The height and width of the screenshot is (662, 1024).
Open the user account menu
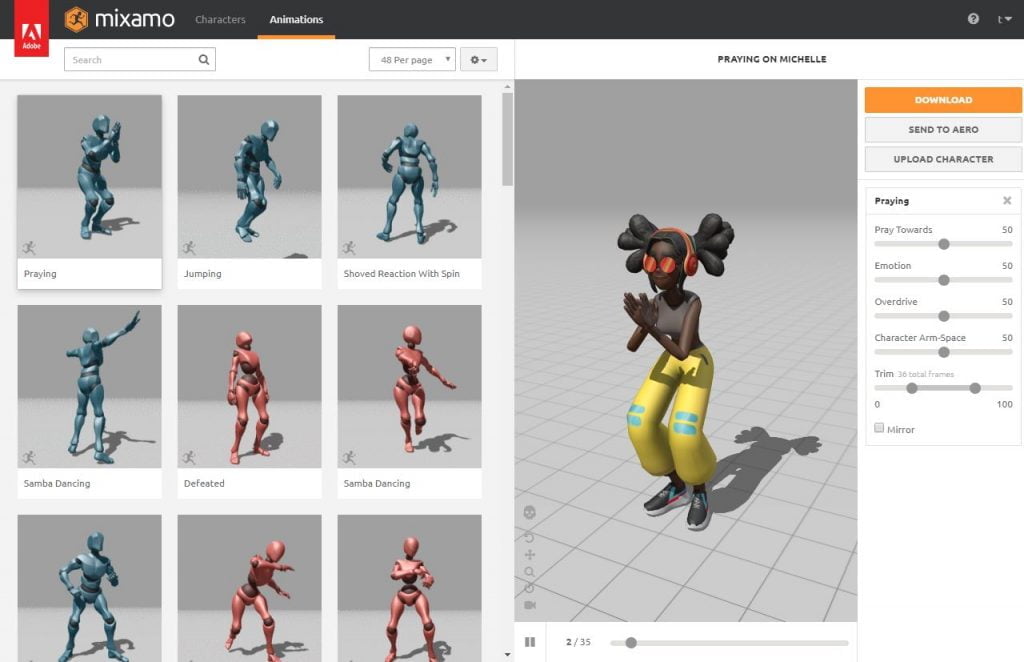(x=1004, y=19)
